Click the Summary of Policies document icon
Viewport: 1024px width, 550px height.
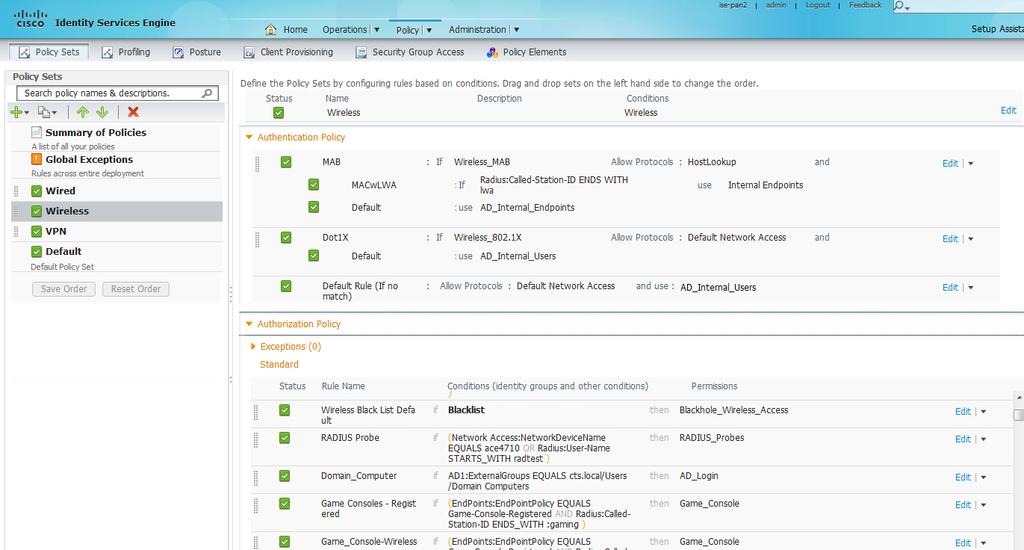37,132
